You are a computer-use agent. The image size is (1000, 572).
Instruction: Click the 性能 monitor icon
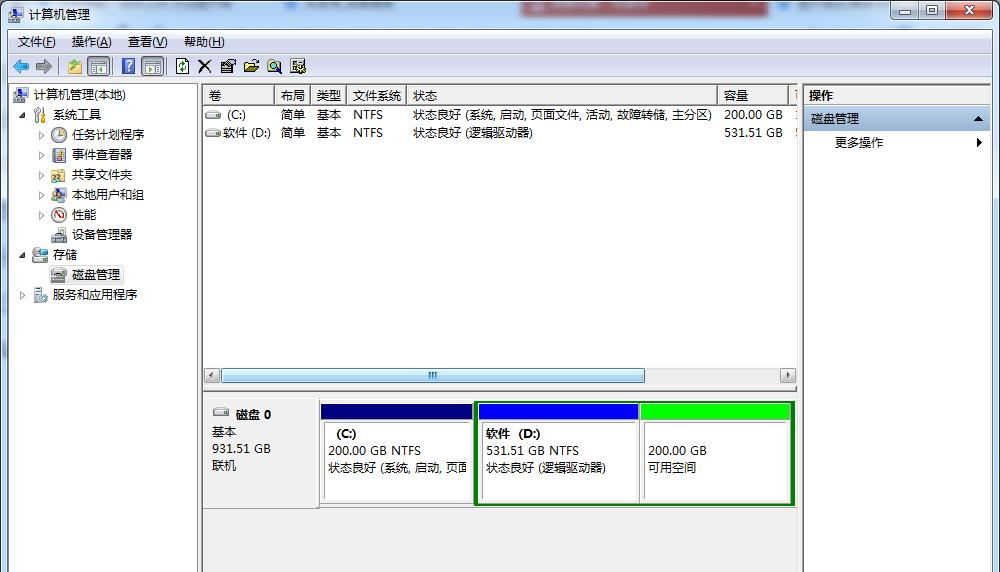coord(59,215)
